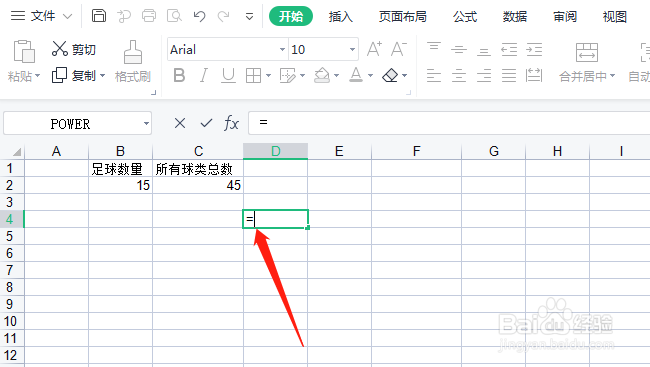
Task: Click in the formula bar input
Action: click(x=449, y=123)
